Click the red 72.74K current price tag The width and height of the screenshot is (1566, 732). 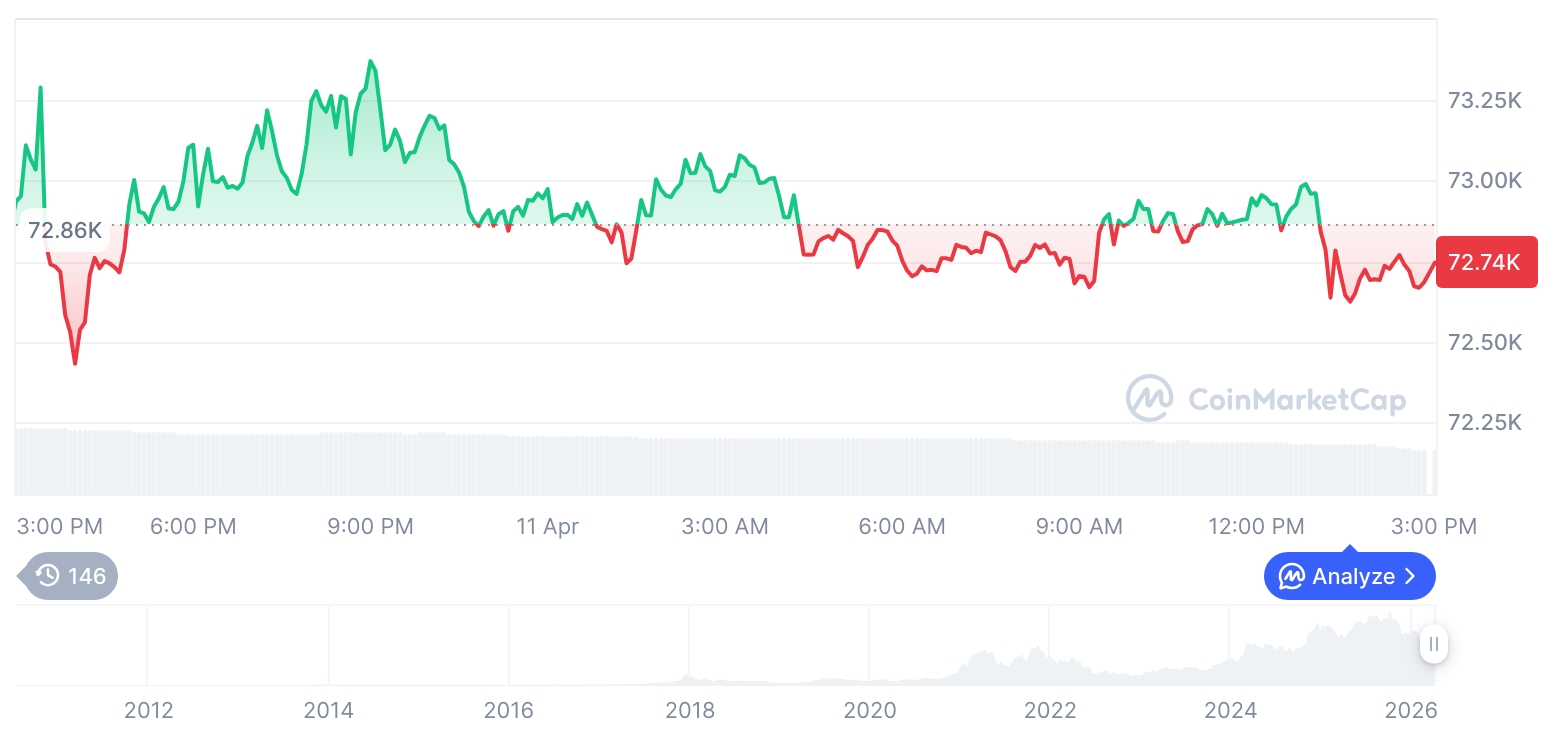pyautogui.click(x=1485, y=263)
